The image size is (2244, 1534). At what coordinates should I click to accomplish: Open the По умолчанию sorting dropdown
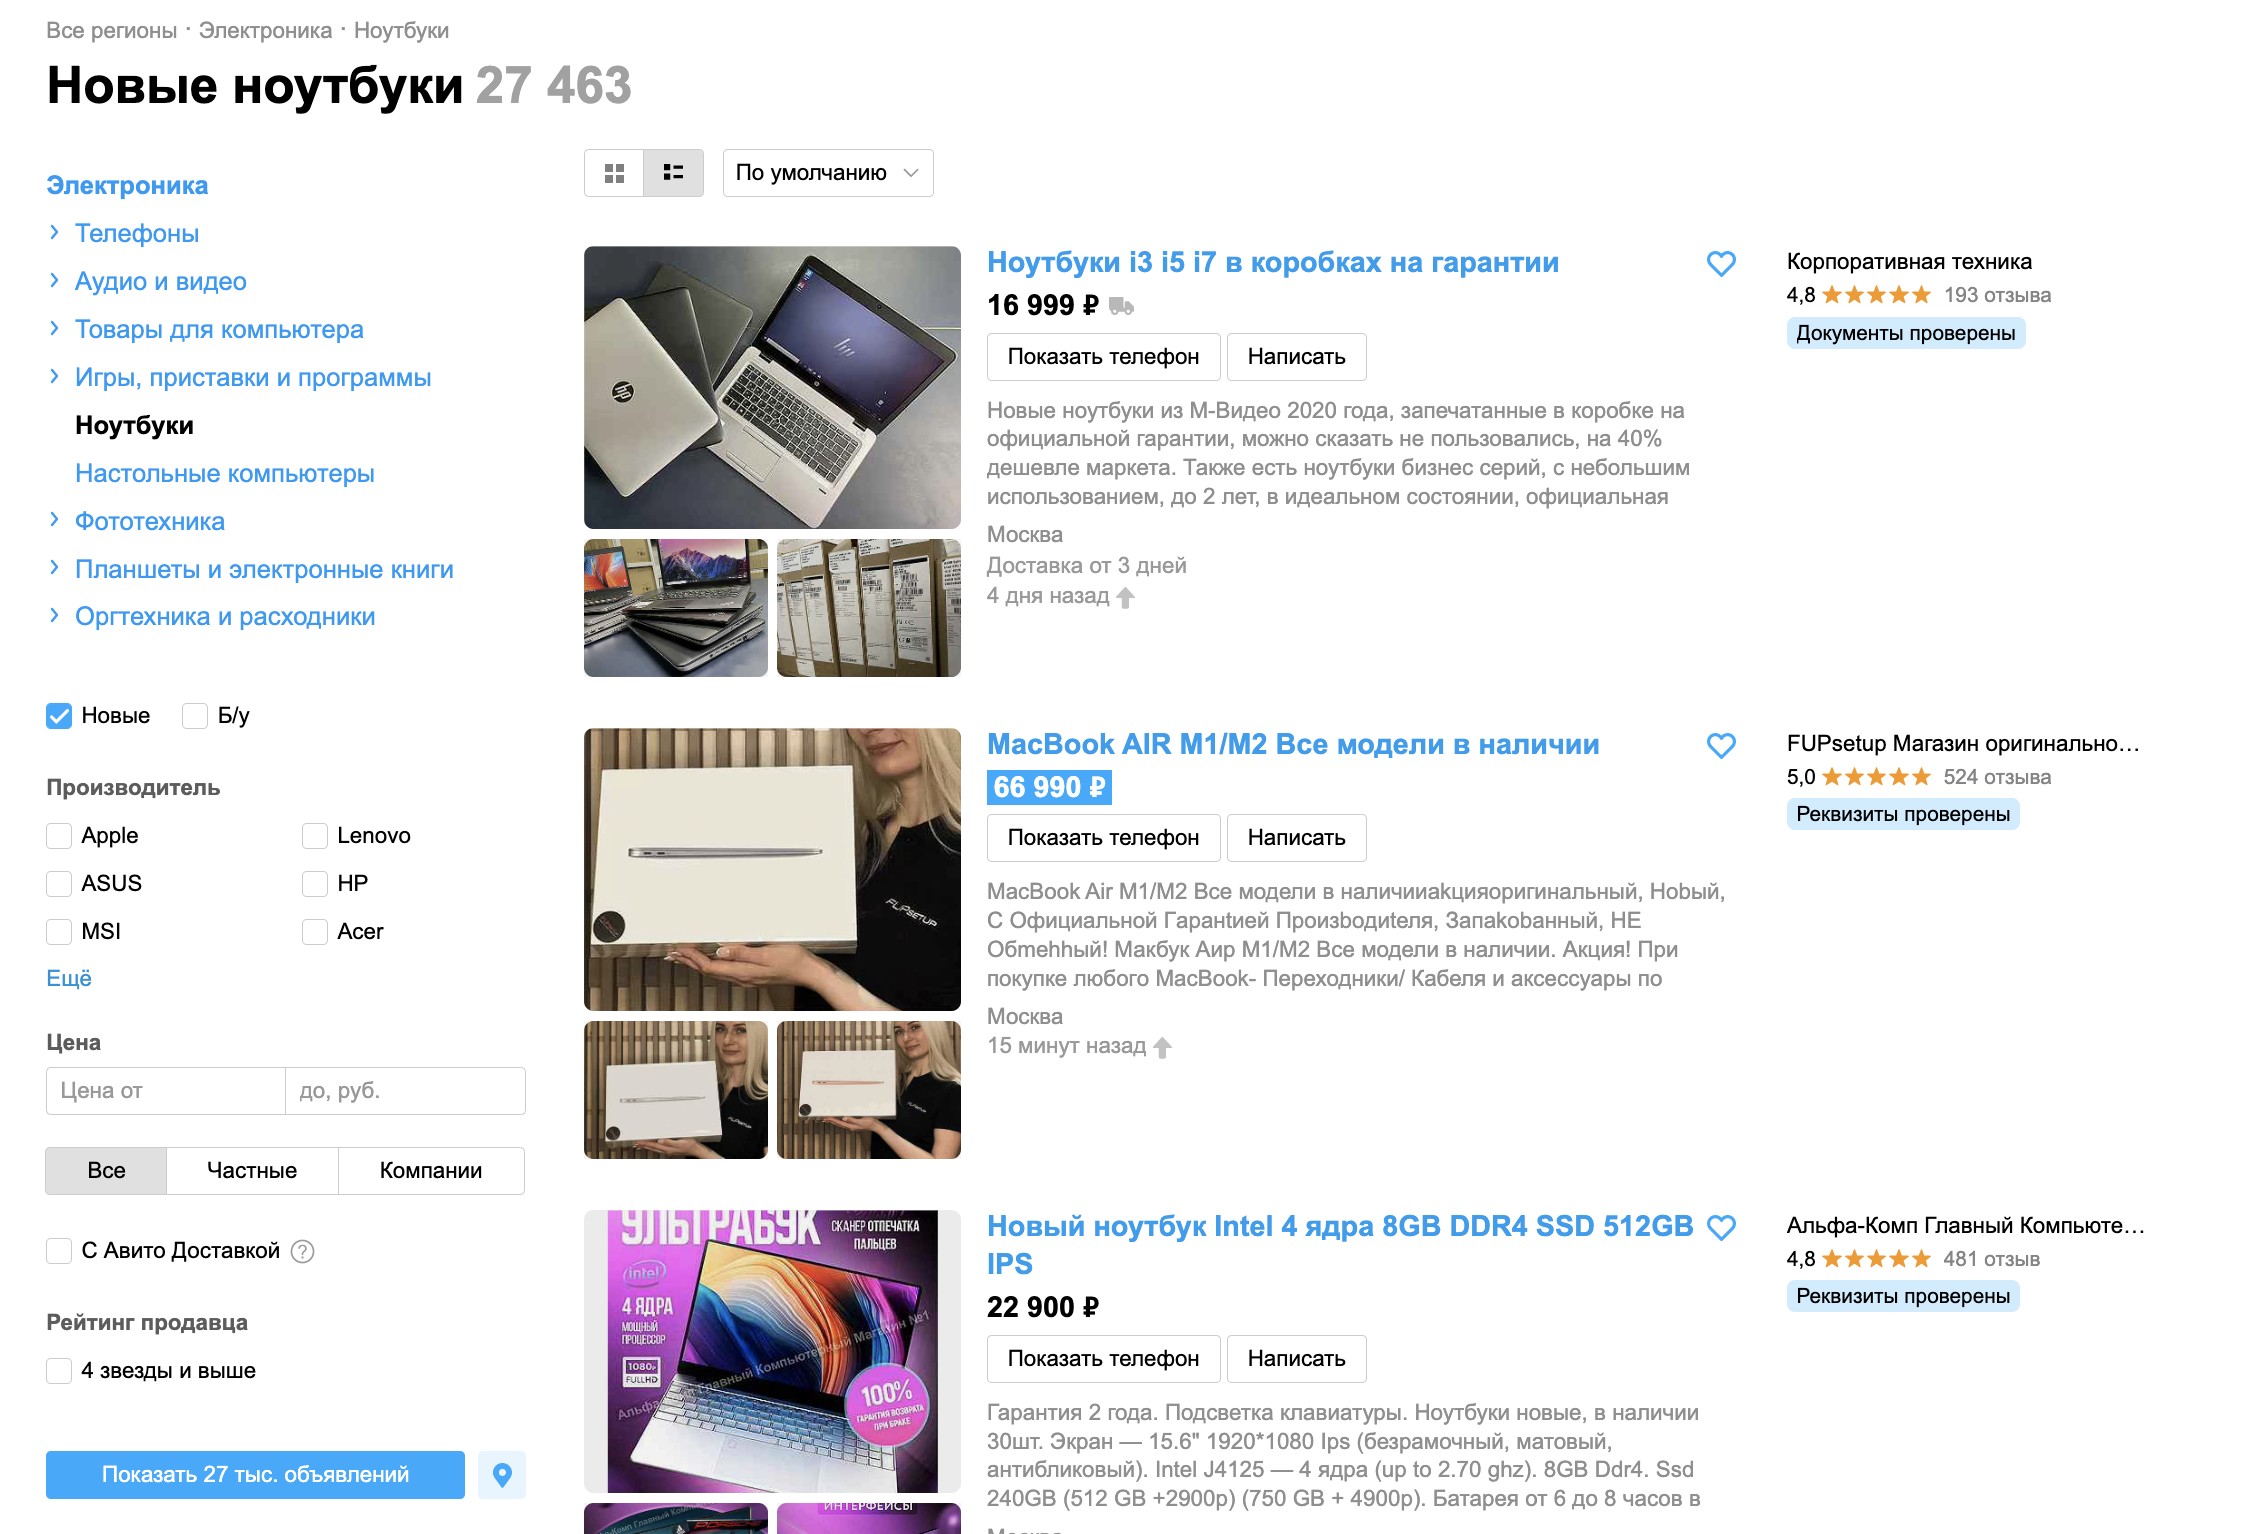coord(828,173)
